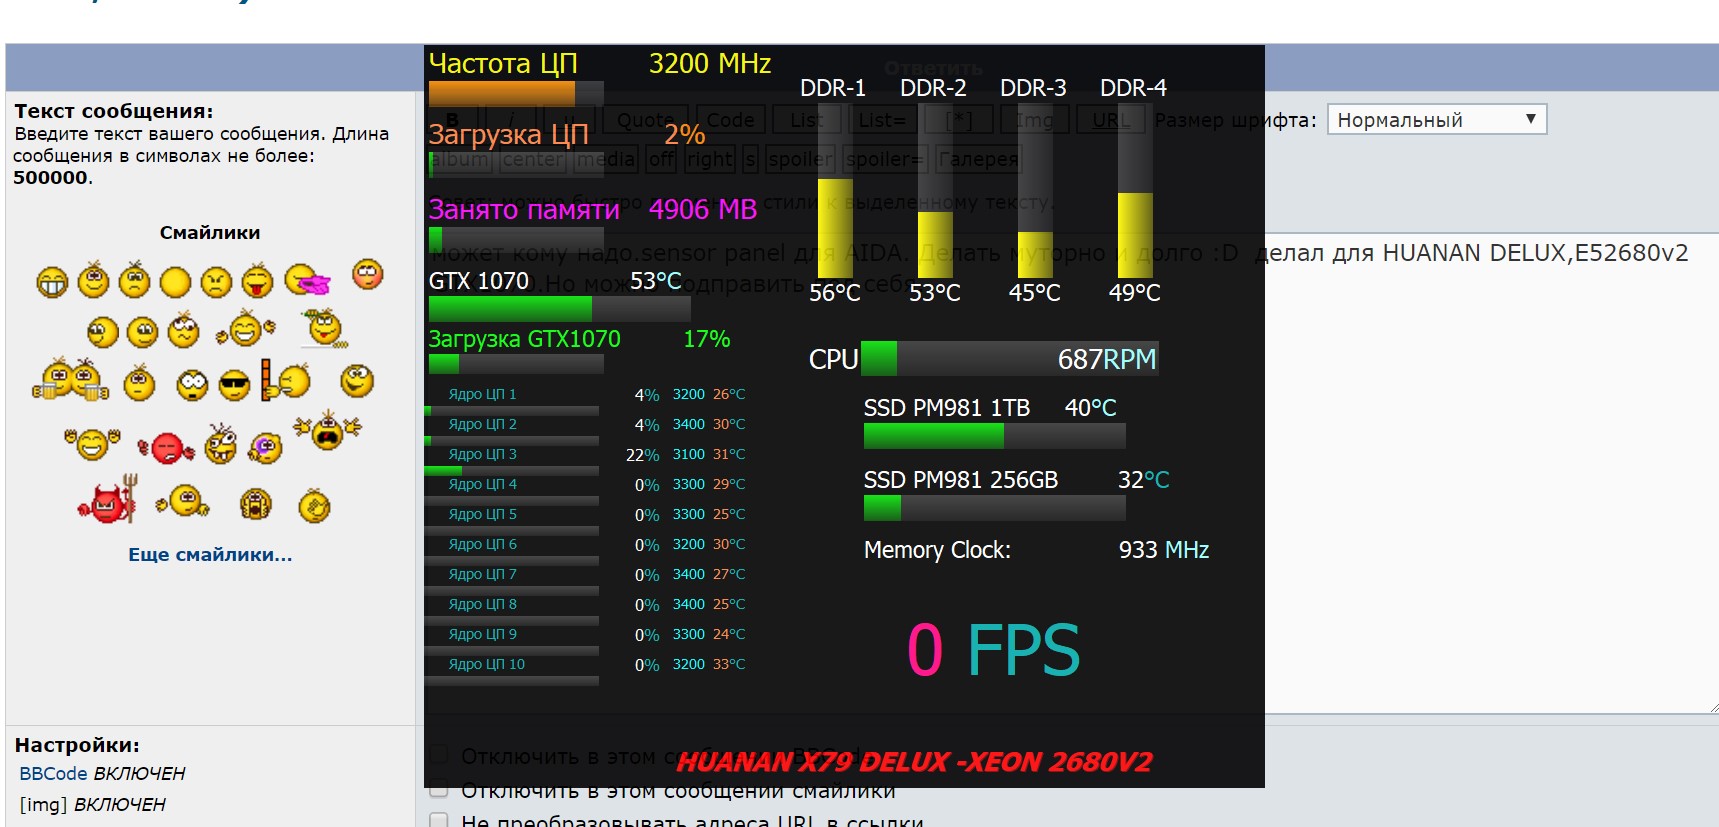
Task: Click the 687RPM CPU fan reading
Action: pos(1107,359)
